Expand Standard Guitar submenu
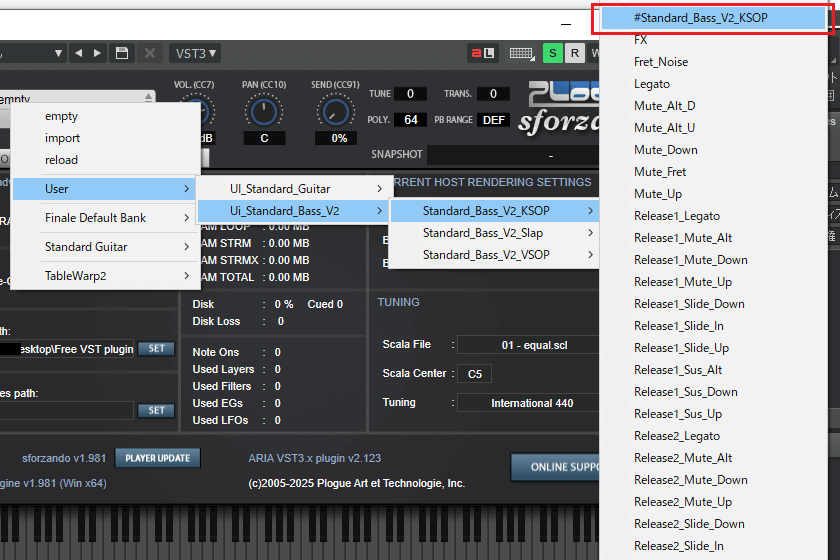 [x=104, y=247]
